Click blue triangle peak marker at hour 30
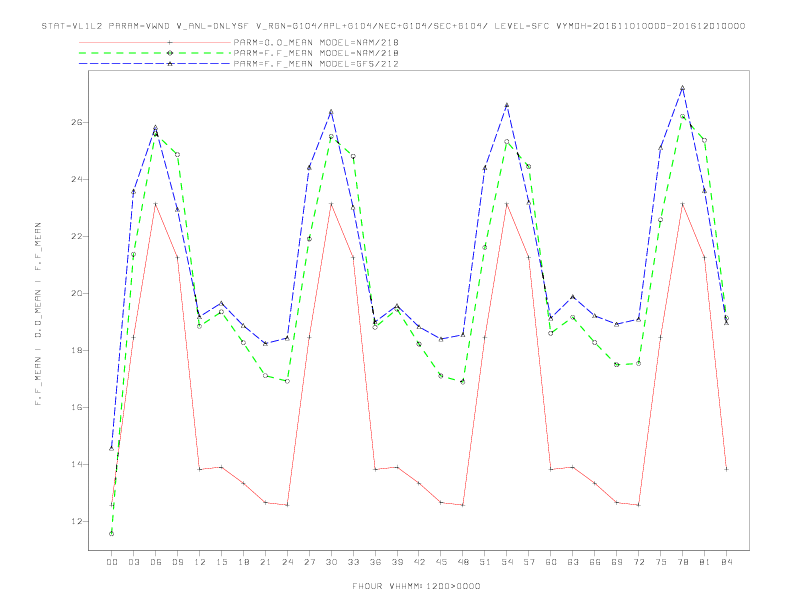The height and width of the screenshot is (612, 792). pos(331,112)
